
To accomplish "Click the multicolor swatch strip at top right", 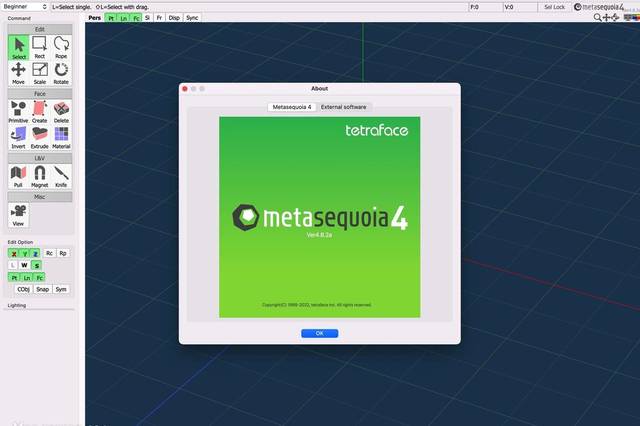I will [631, 17].
